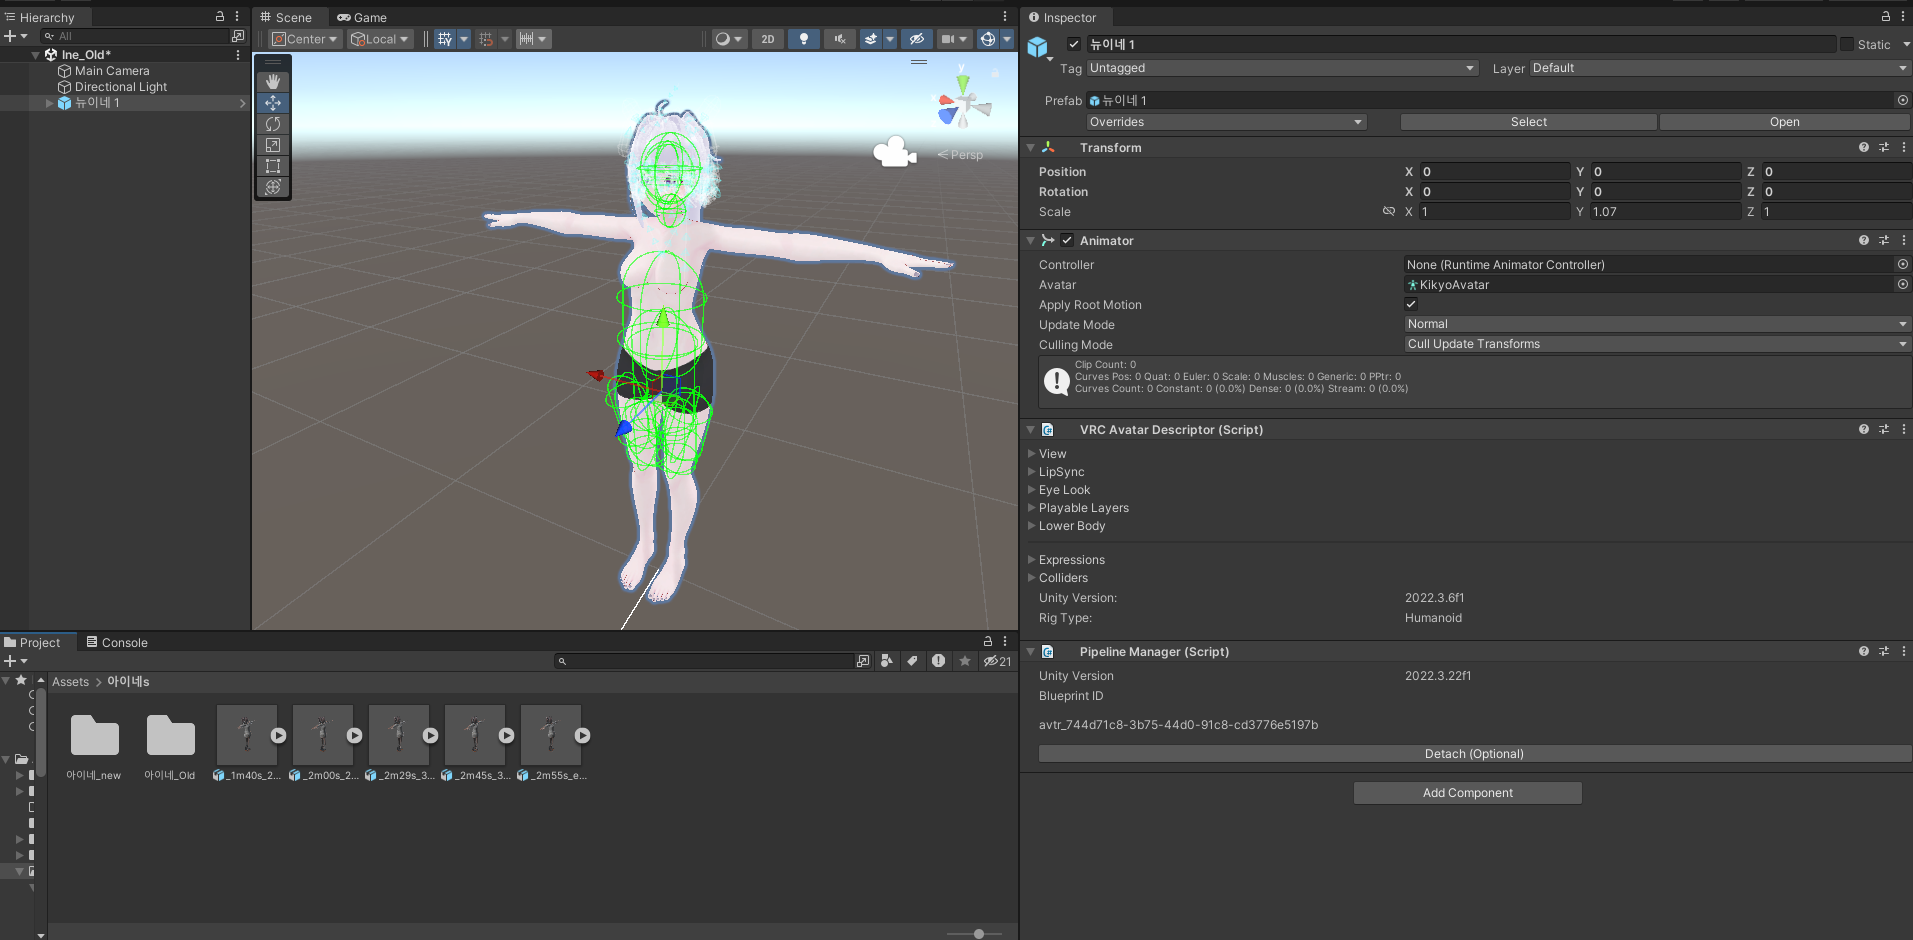Toggle the Scale constrained proportions link

click(x=1389, y=211)
